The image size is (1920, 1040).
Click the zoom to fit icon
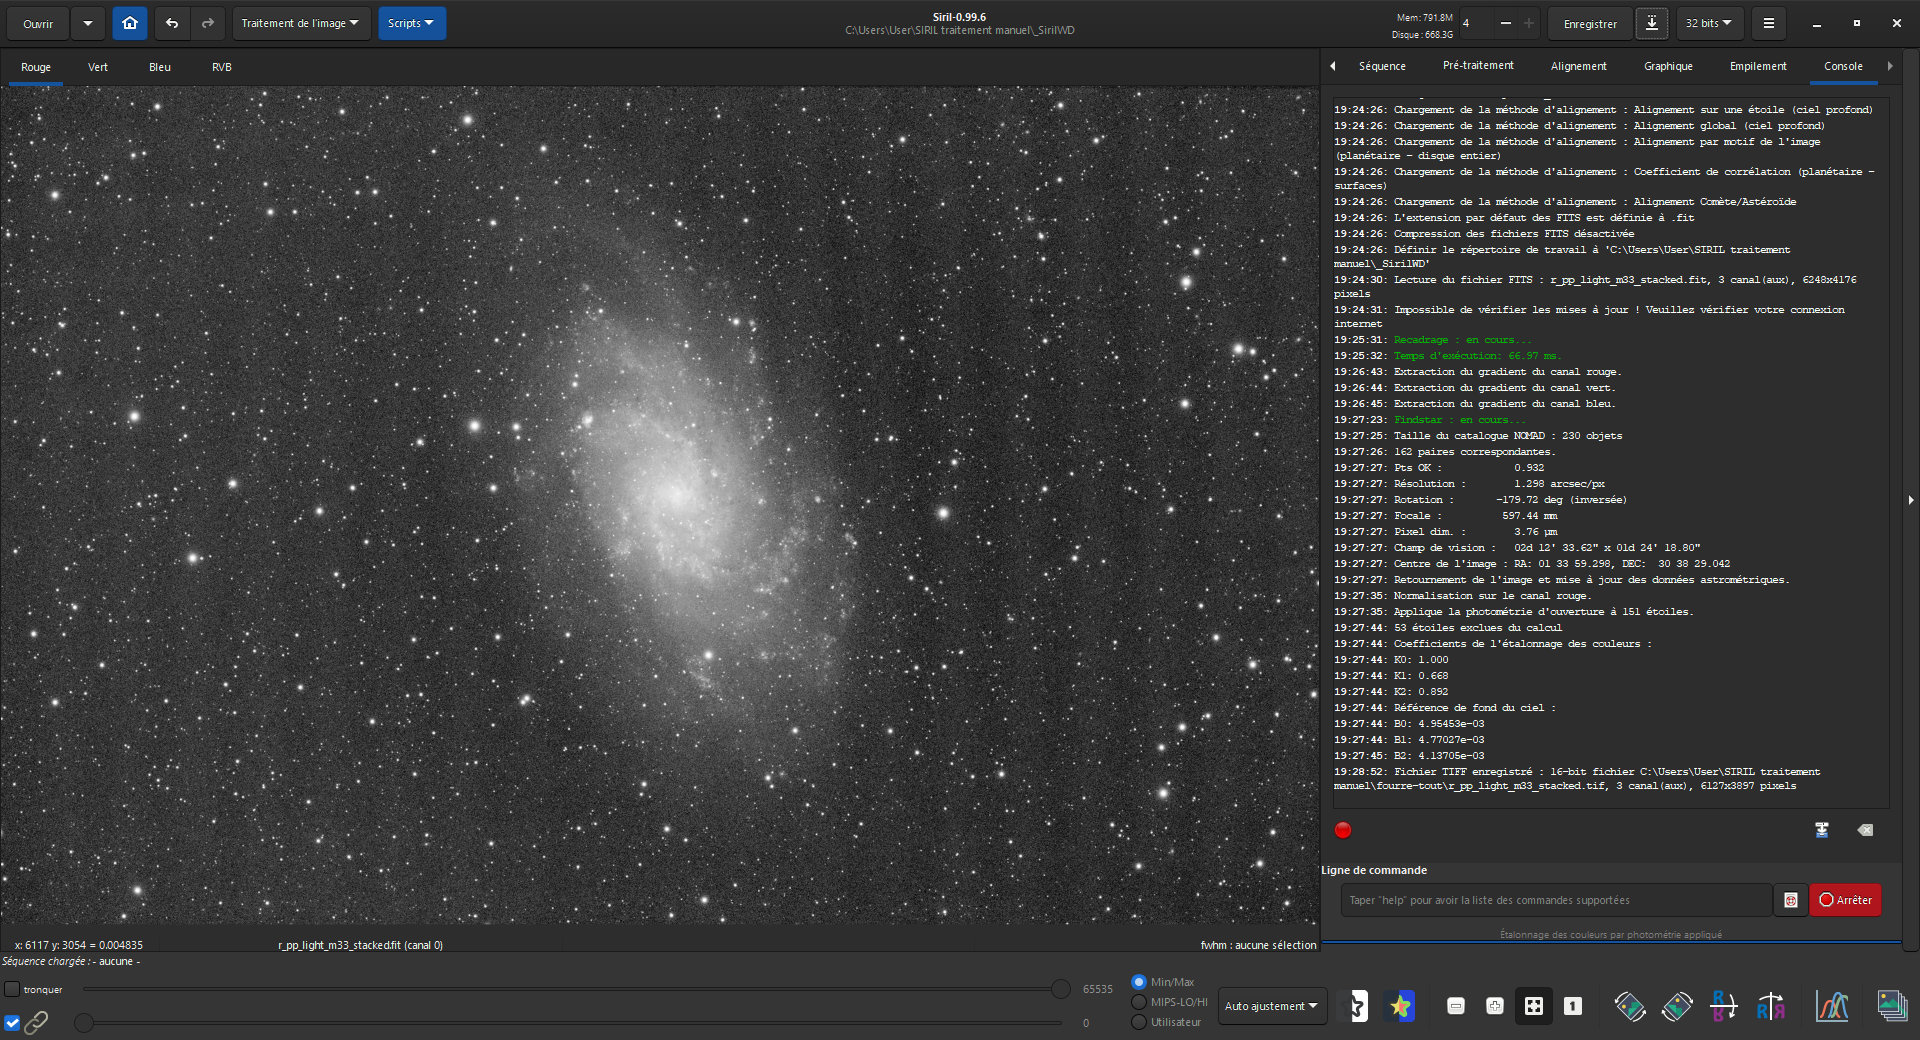(1533, 1006)
